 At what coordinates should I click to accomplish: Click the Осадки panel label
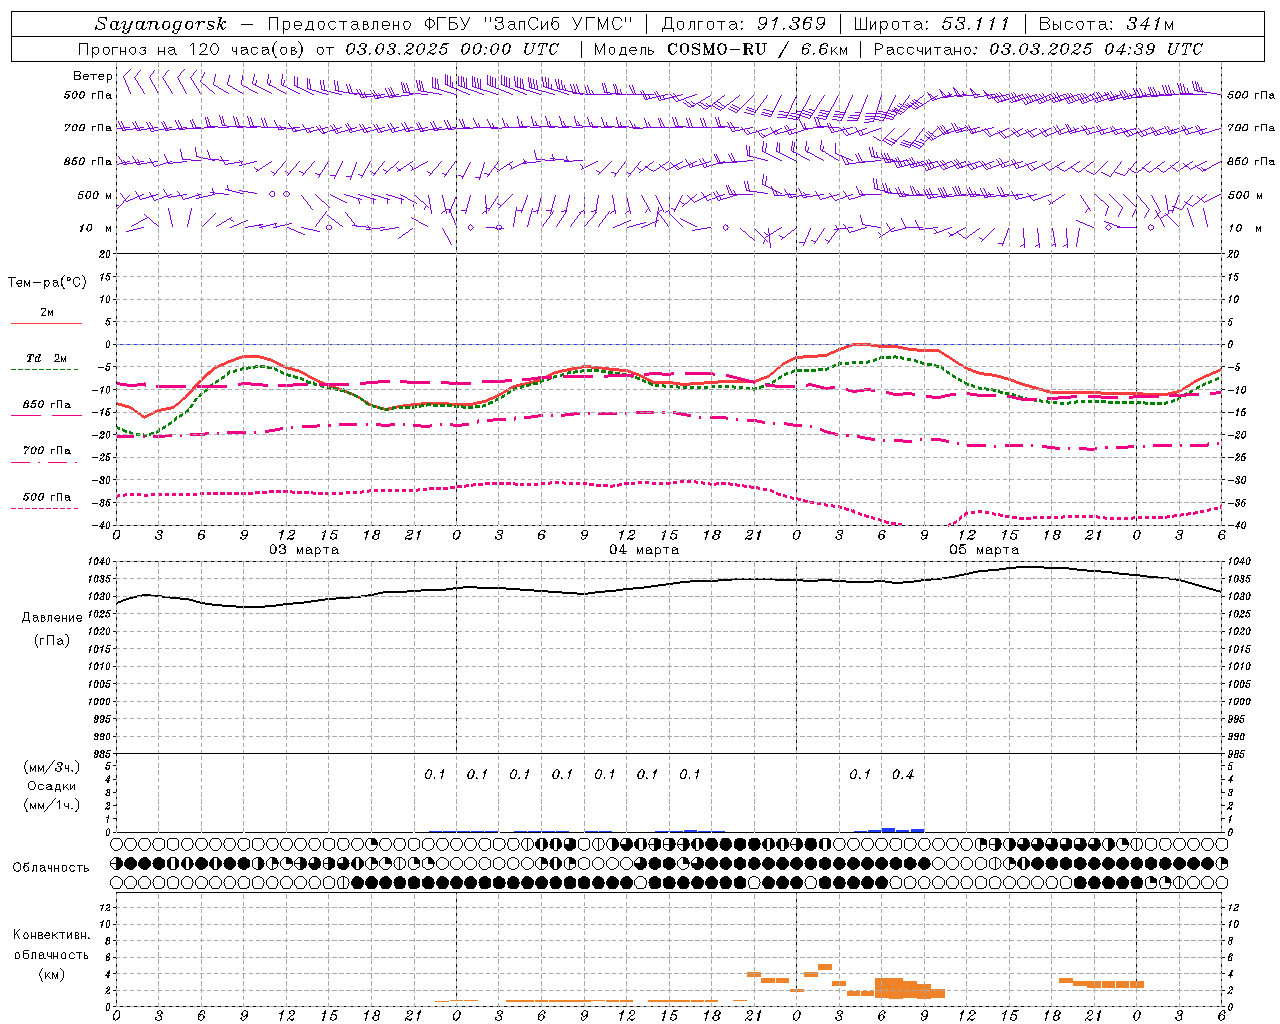pyautogui.click(x=51, y=786)
